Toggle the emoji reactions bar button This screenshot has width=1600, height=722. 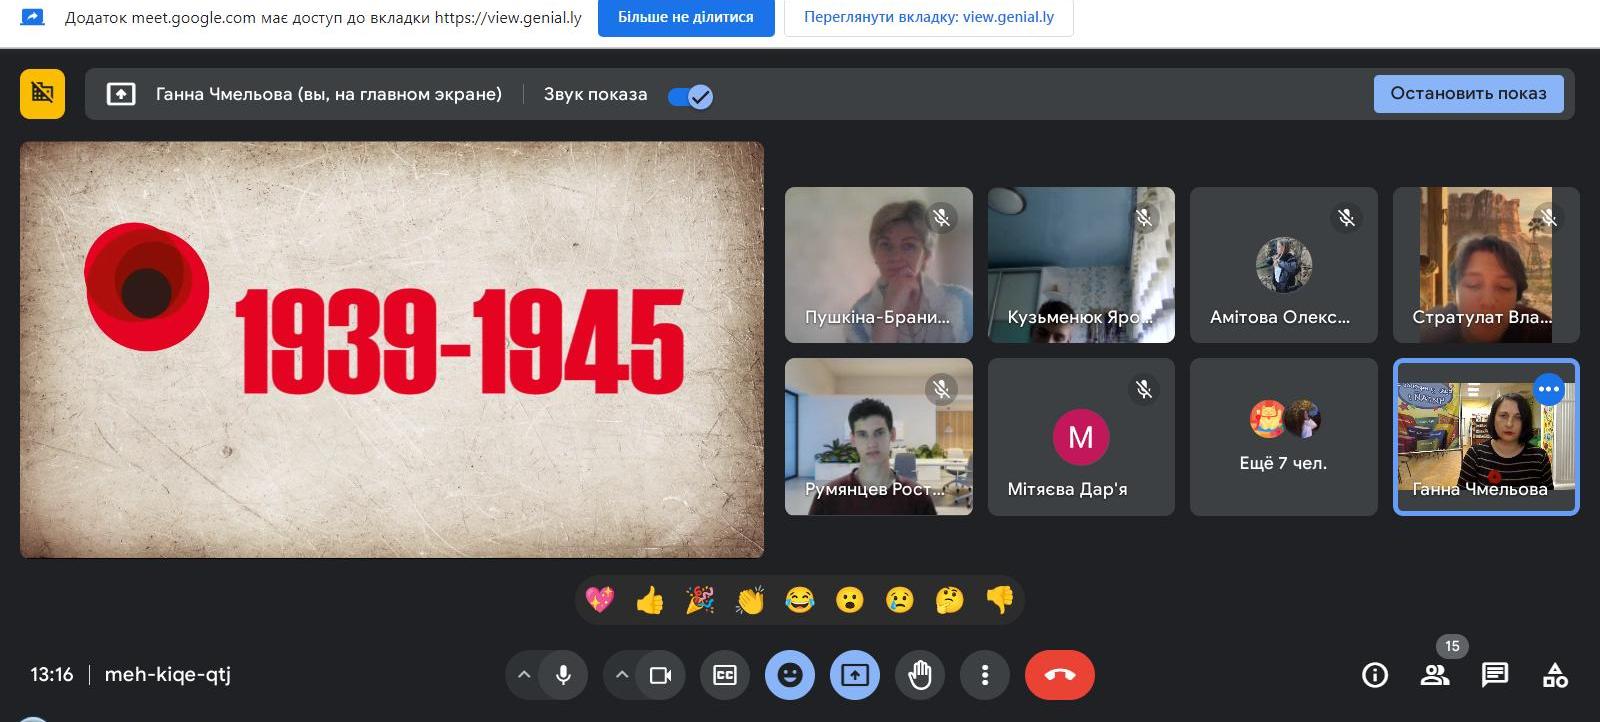[x=790, y=675]
